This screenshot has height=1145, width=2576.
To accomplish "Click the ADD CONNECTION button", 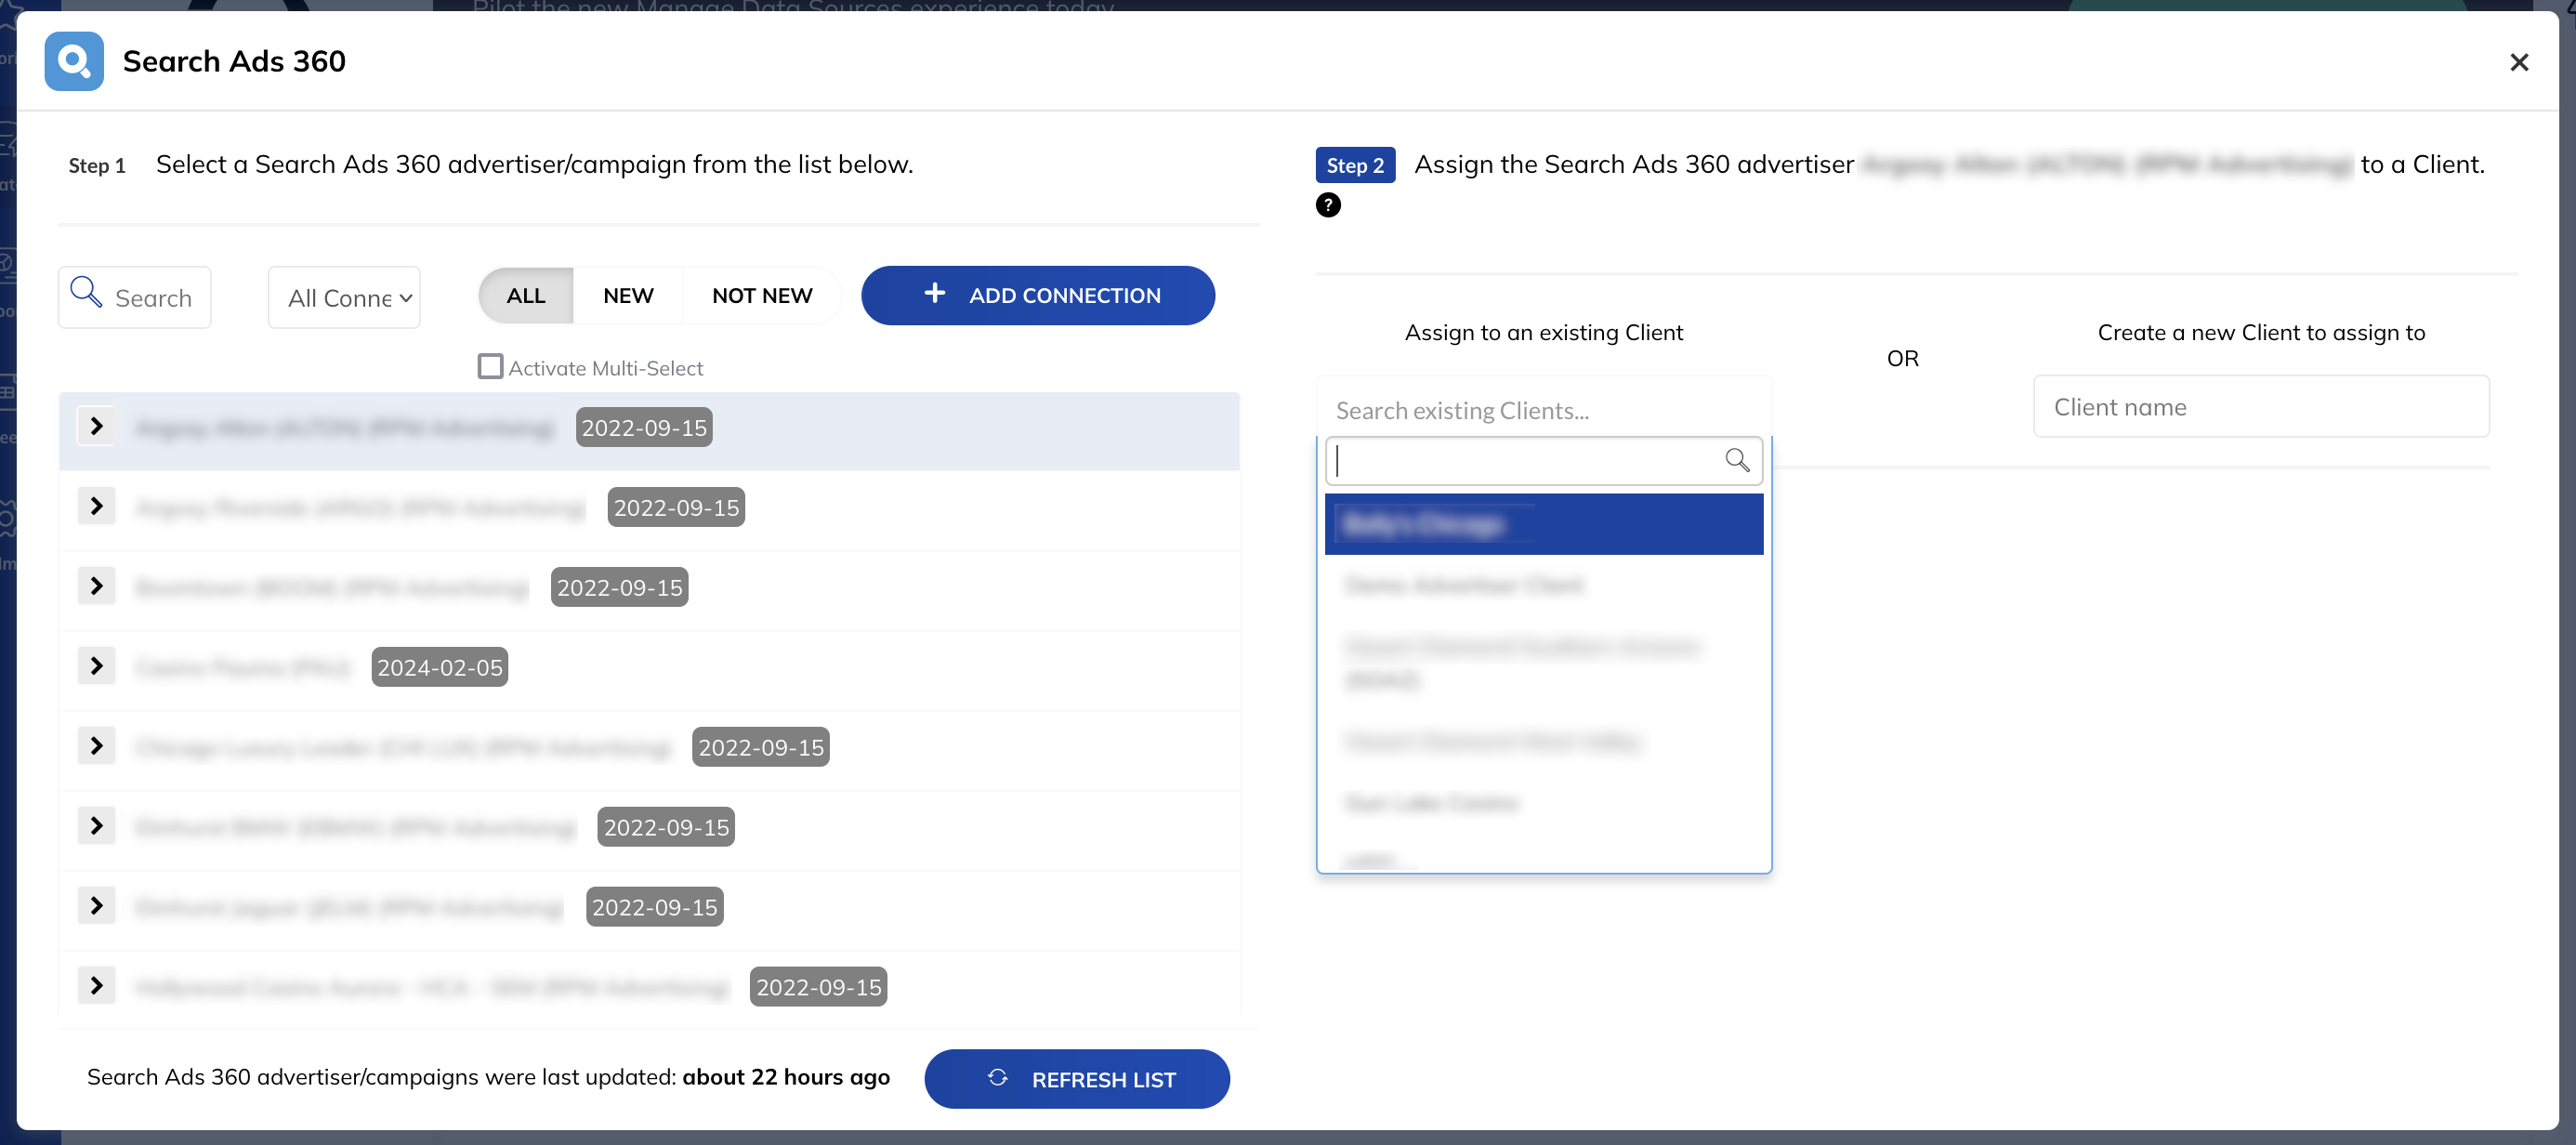I will (1038, 296).
